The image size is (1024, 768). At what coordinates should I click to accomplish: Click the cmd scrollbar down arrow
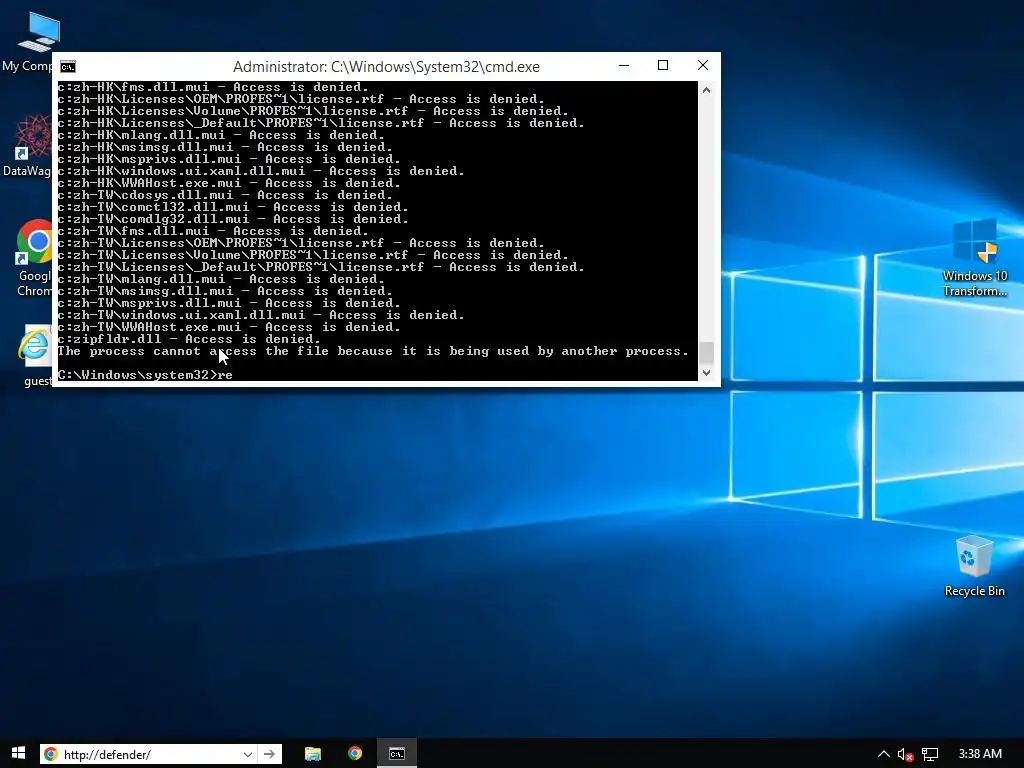(x=706, y=373)
